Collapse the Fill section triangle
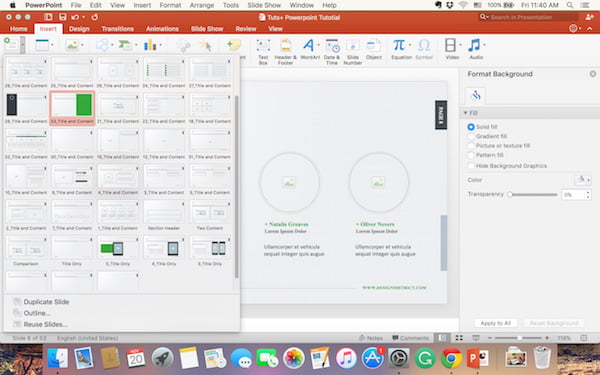Image resolution: width=600 pixels, height=375 pixels. (465, 113)
